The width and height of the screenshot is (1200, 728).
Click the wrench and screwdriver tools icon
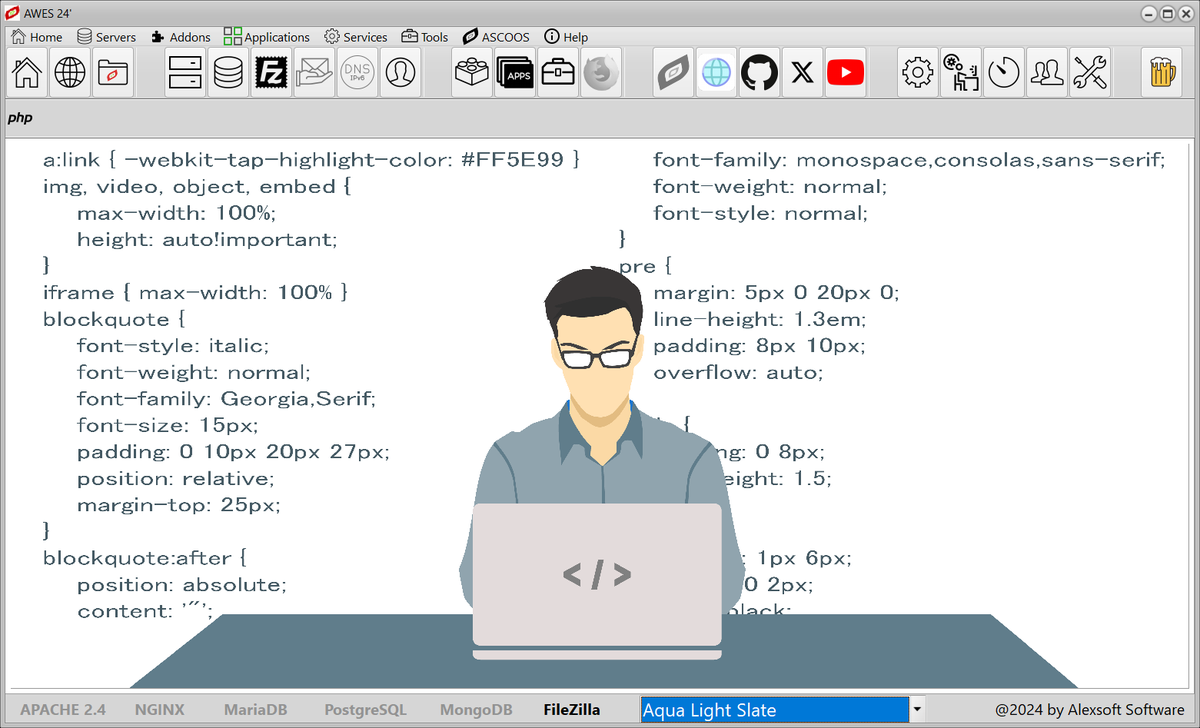(x=1089, y=73)
